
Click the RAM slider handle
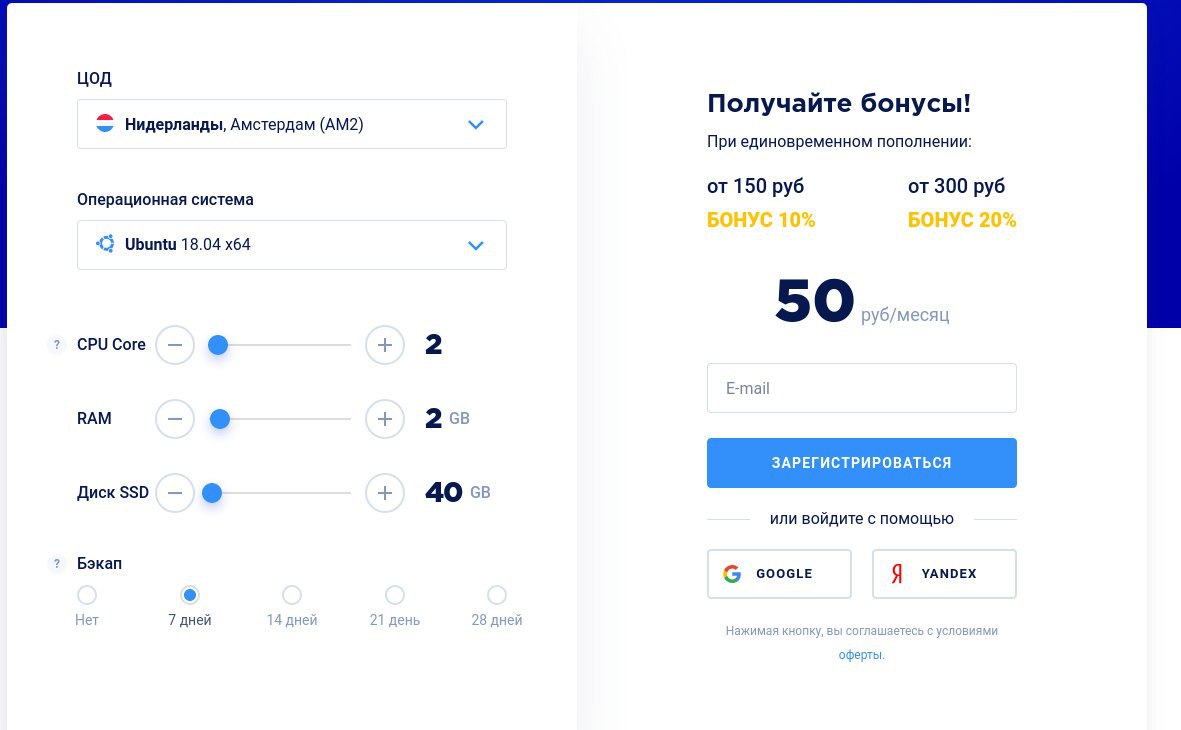(x=220, y=419)
